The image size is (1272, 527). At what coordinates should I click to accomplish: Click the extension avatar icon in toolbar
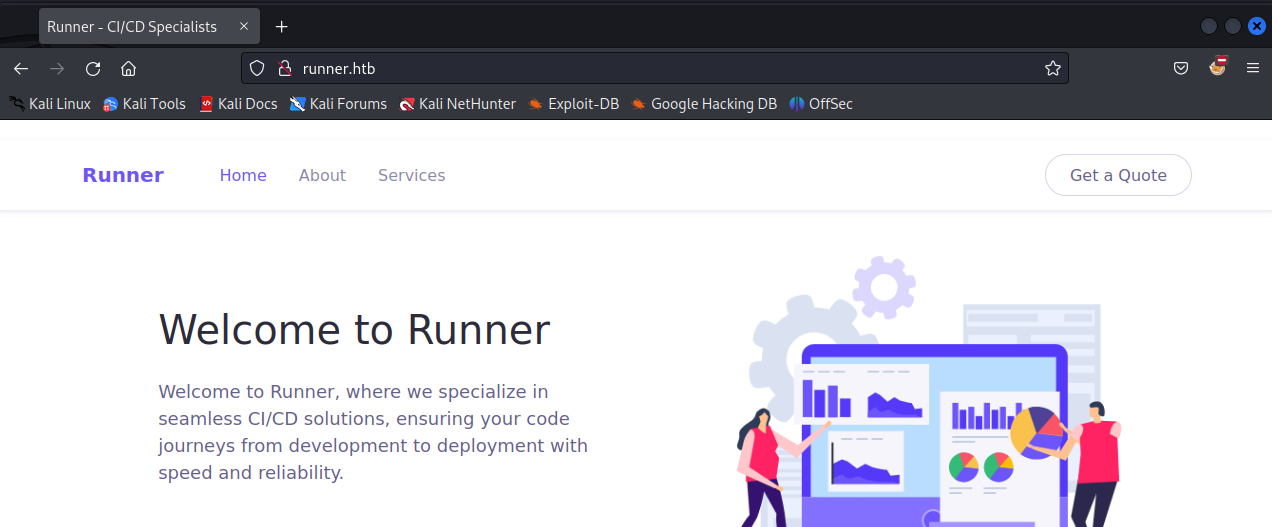click(1217, 67)
